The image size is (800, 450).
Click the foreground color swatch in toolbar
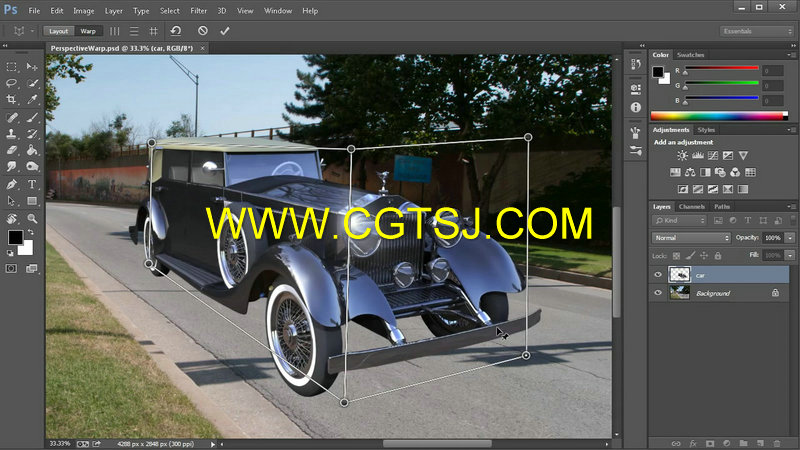tap(15, 237)
